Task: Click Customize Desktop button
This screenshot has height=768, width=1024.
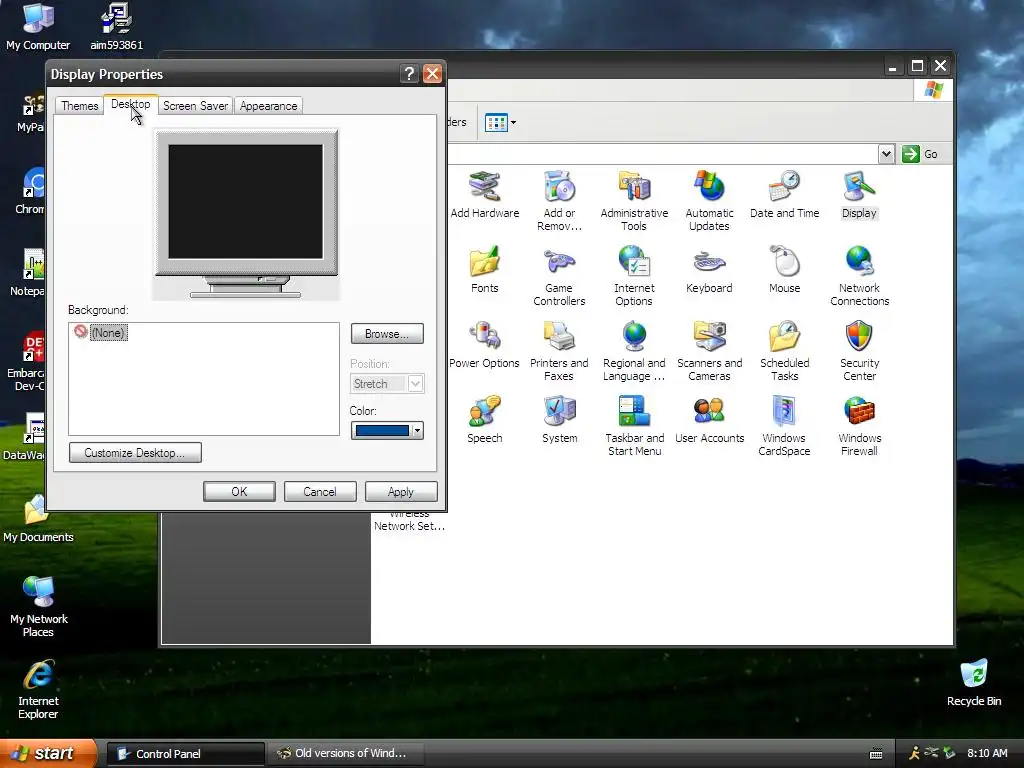Action: point(135,453)
